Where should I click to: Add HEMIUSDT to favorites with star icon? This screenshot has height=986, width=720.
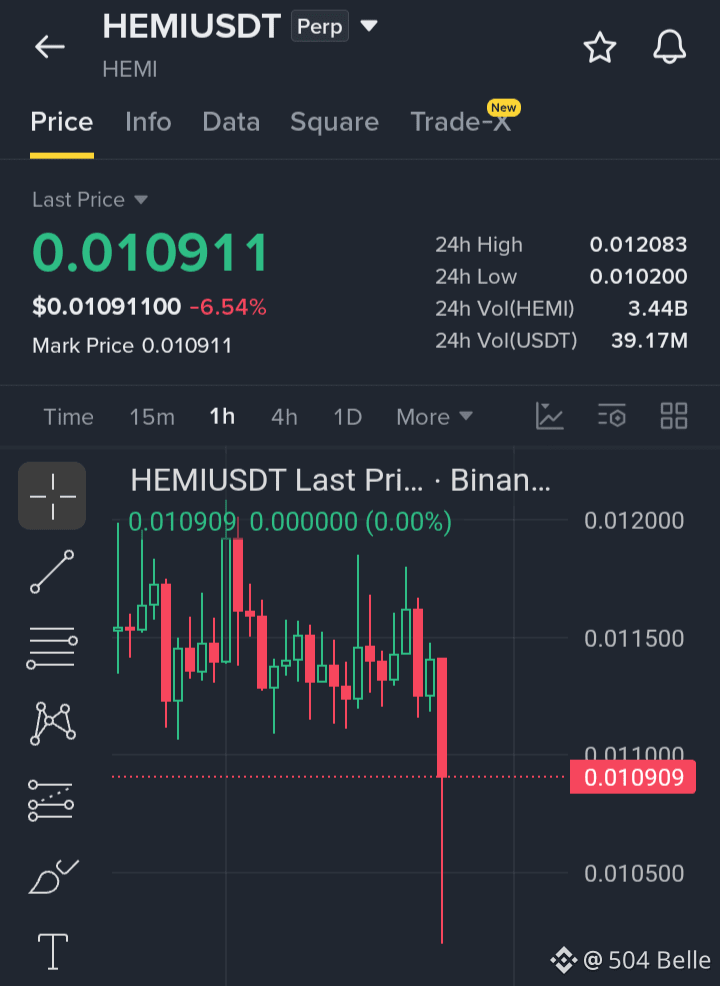pos(599,47)
